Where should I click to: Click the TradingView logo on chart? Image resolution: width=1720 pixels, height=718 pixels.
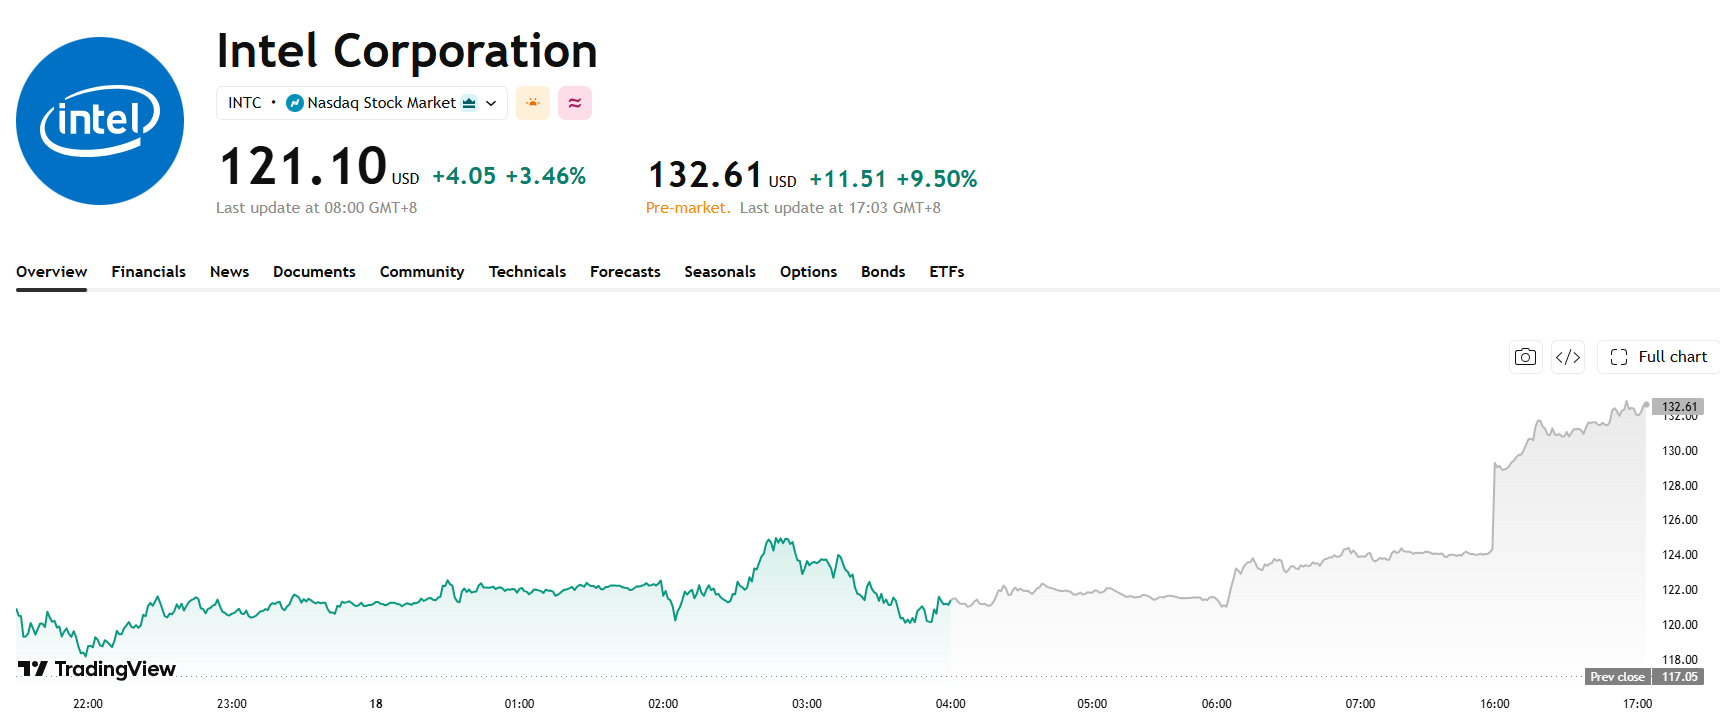point(97,669)
